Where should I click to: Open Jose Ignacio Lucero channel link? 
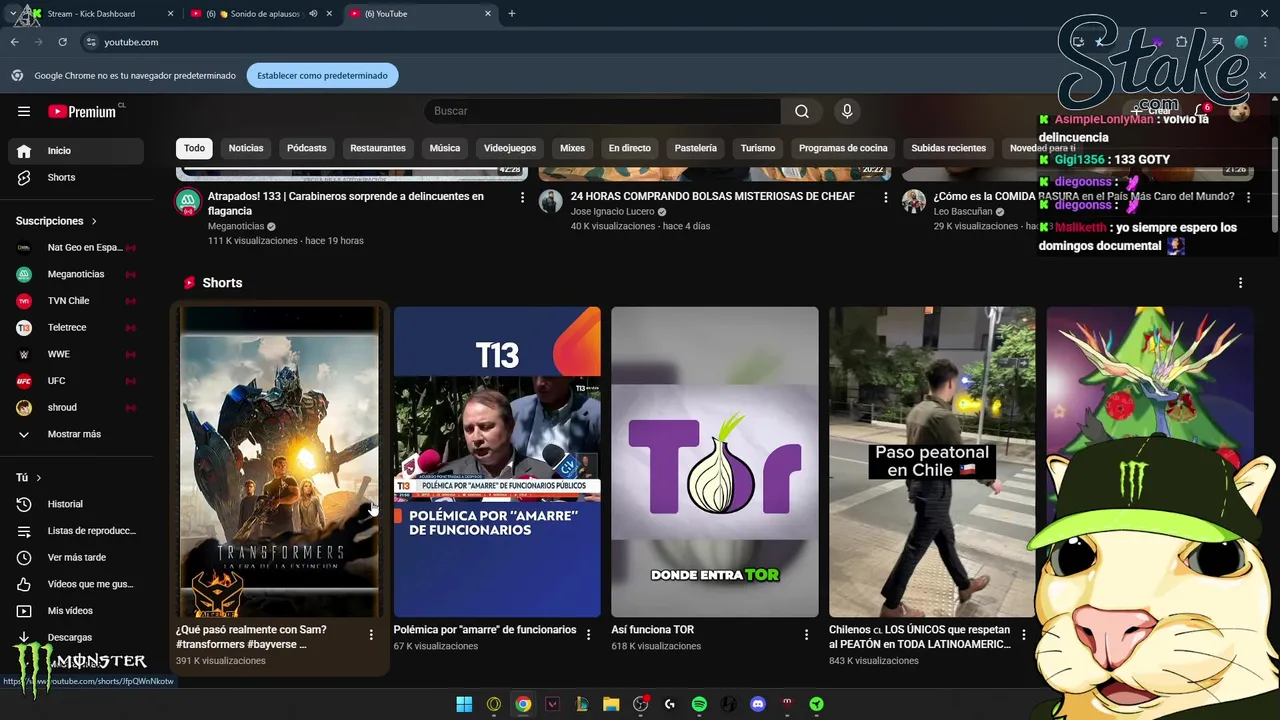tap(612, 212)
